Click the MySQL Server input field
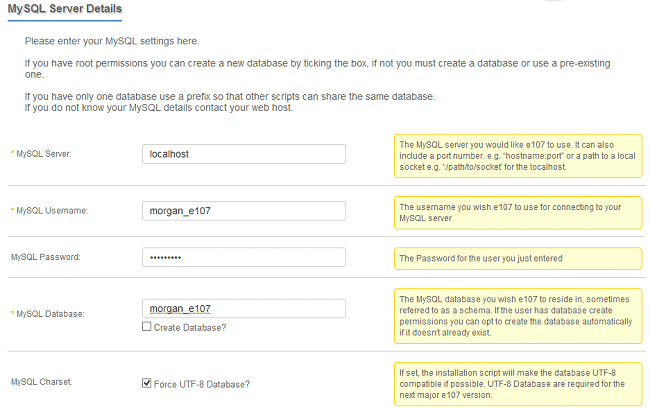 pyautogui.click(x=244, y=154)
